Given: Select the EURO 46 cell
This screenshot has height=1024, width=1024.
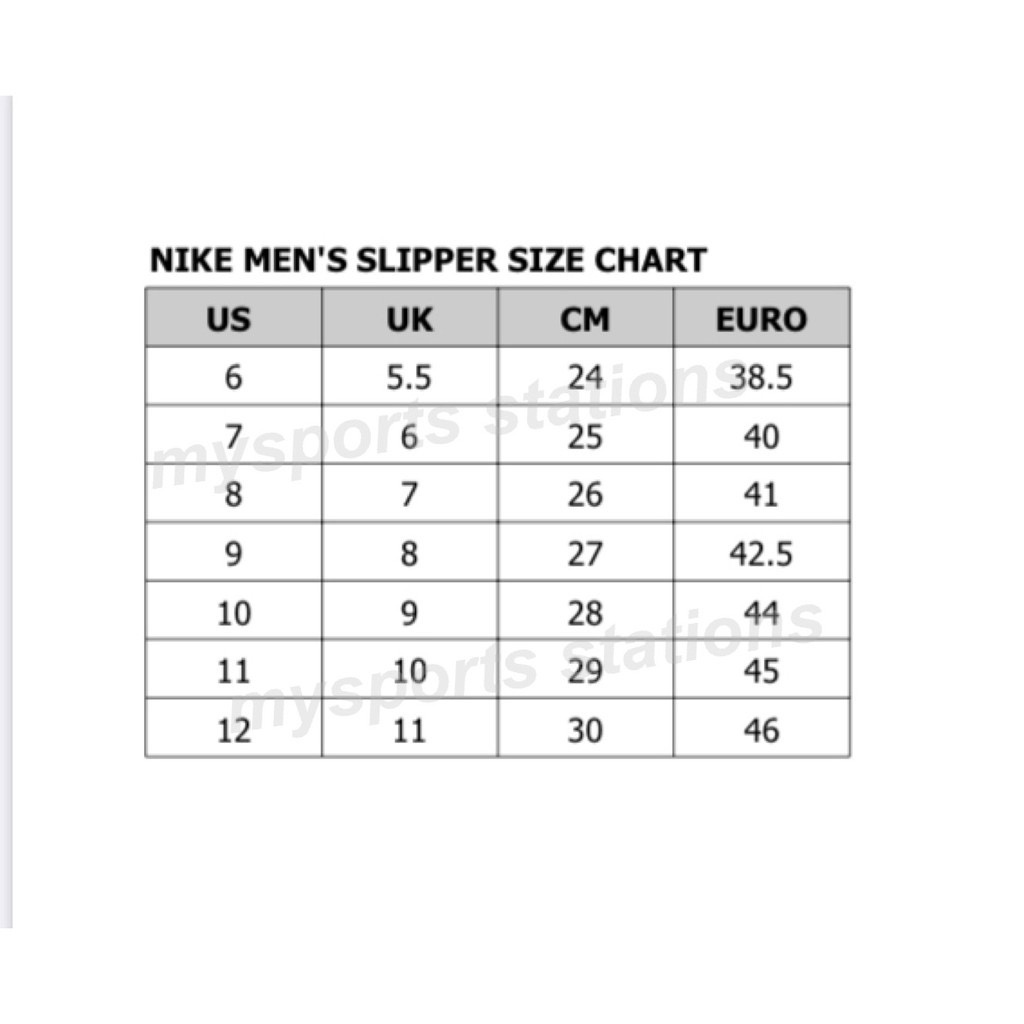Looking at the screenshot, I should [761, 729].
